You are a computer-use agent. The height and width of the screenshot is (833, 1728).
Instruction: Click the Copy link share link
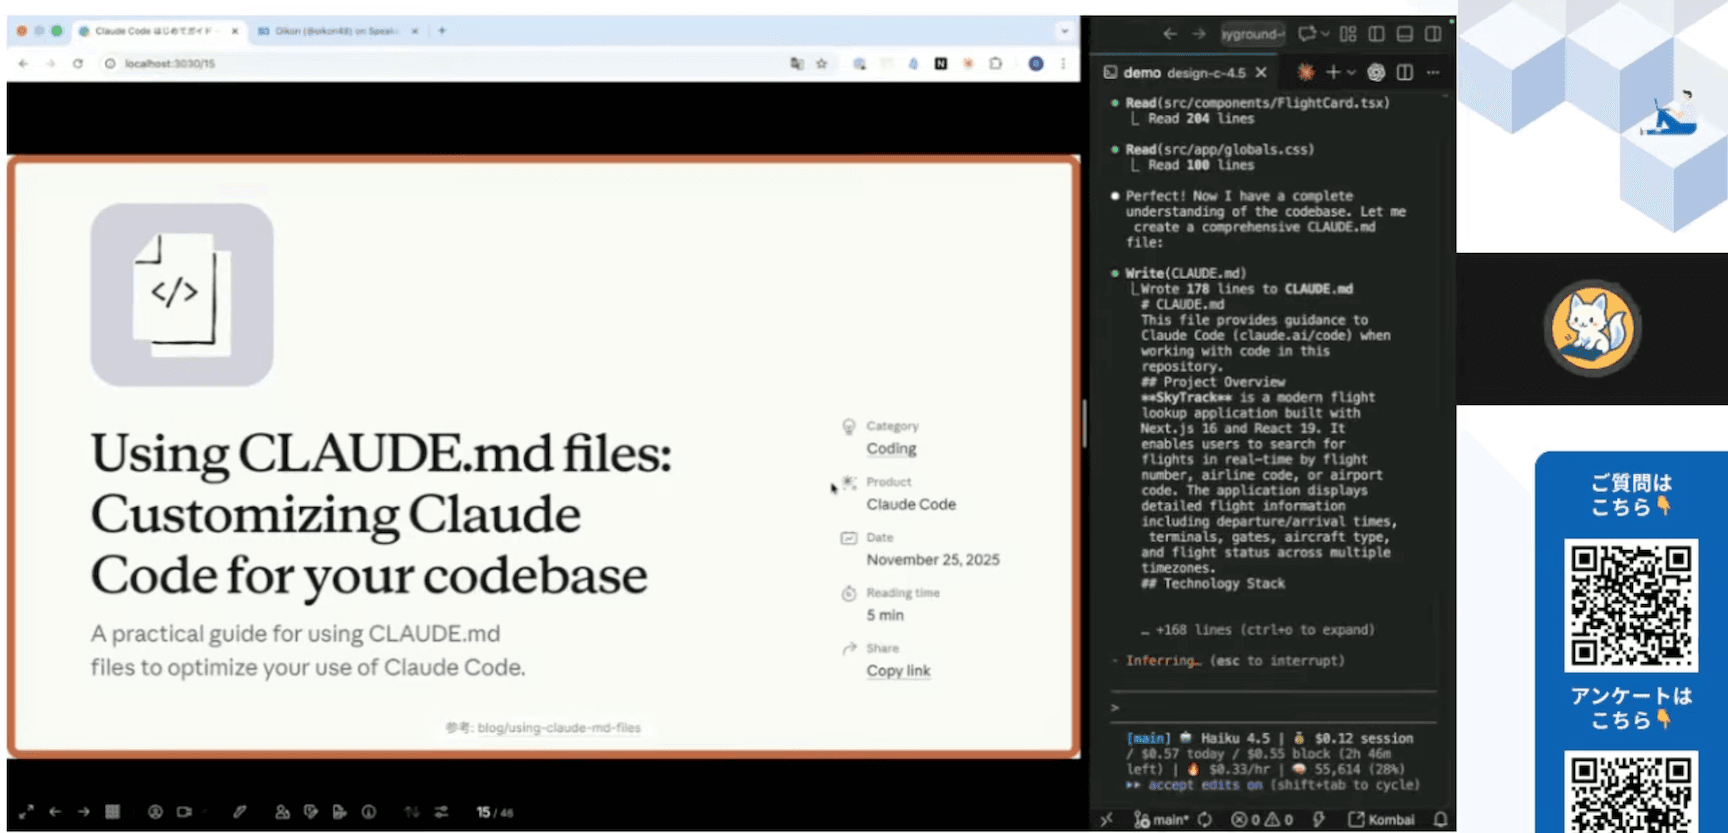coord(898,671)
